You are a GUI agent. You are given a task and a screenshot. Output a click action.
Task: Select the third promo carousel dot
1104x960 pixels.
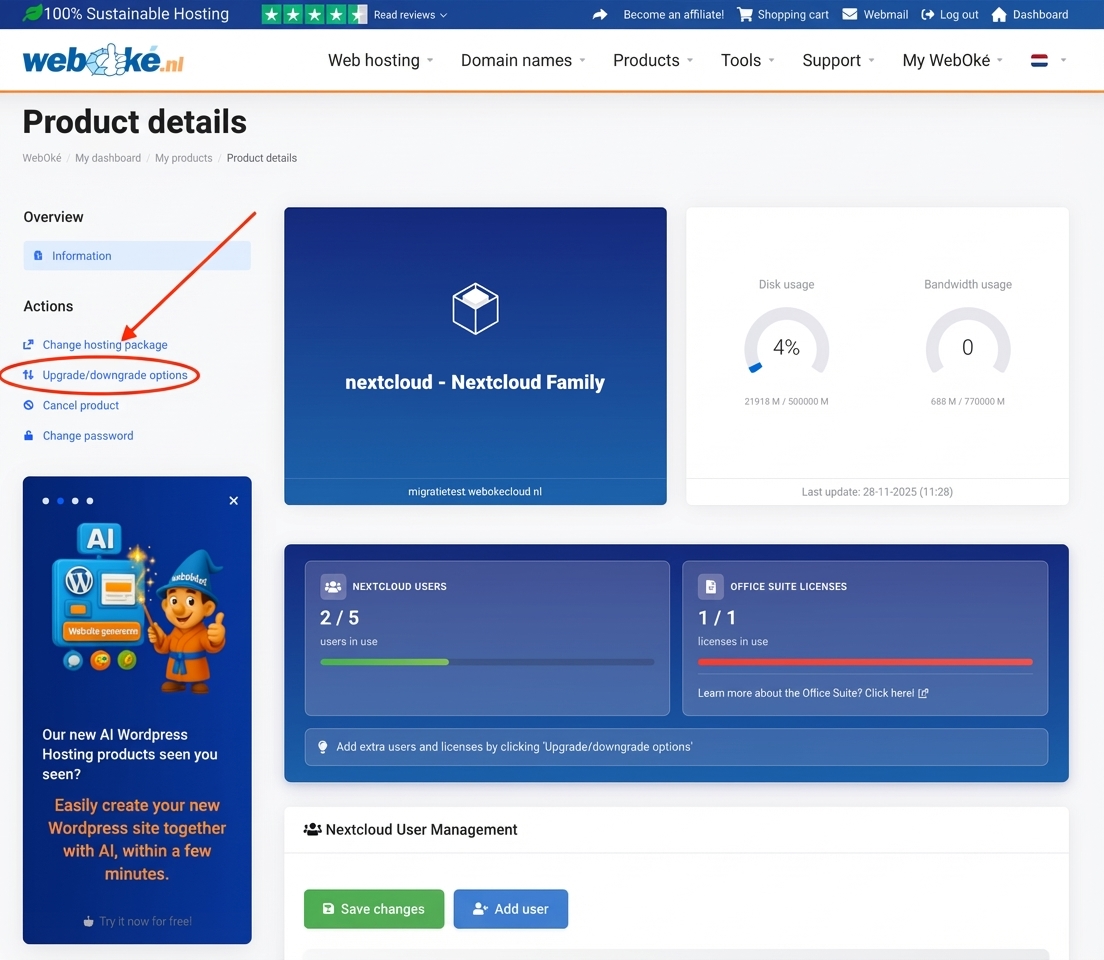click(75, 501)
